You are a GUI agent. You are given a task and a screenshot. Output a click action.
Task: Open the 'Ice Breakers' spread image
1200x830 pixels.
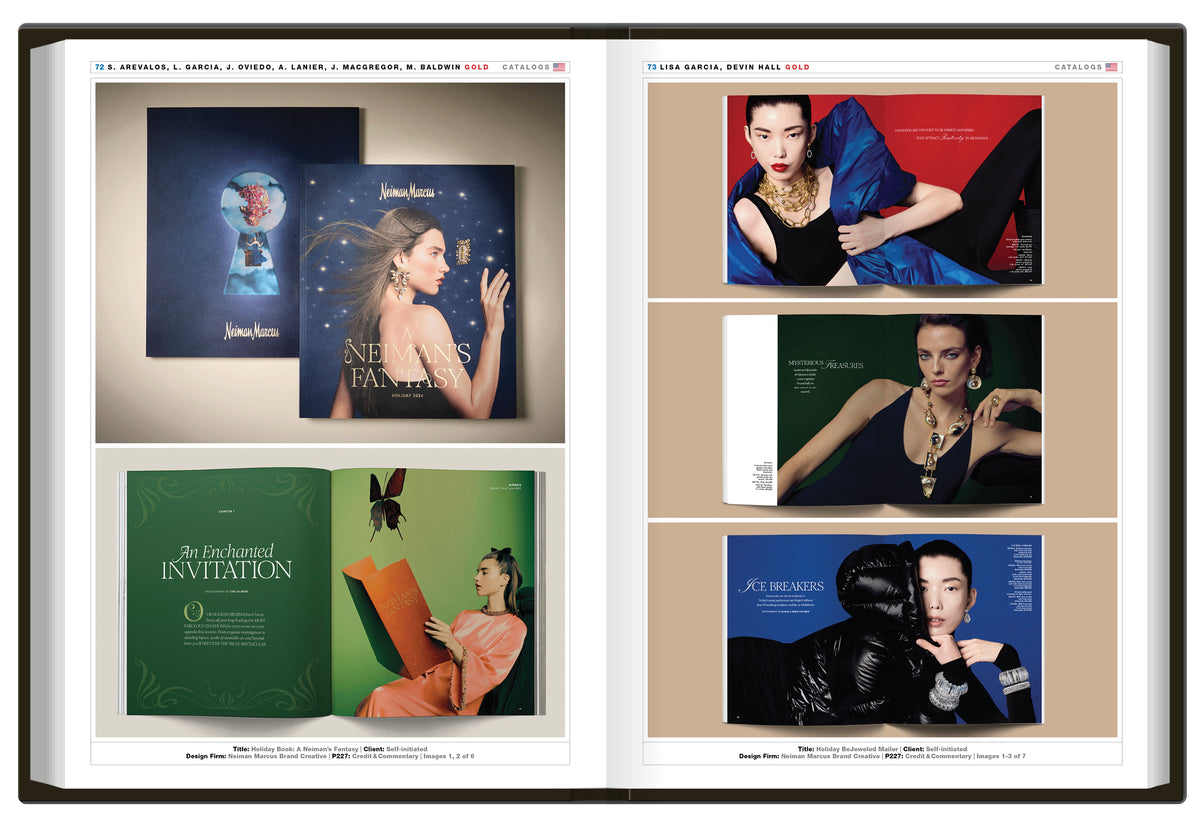[x=883, y=629]
